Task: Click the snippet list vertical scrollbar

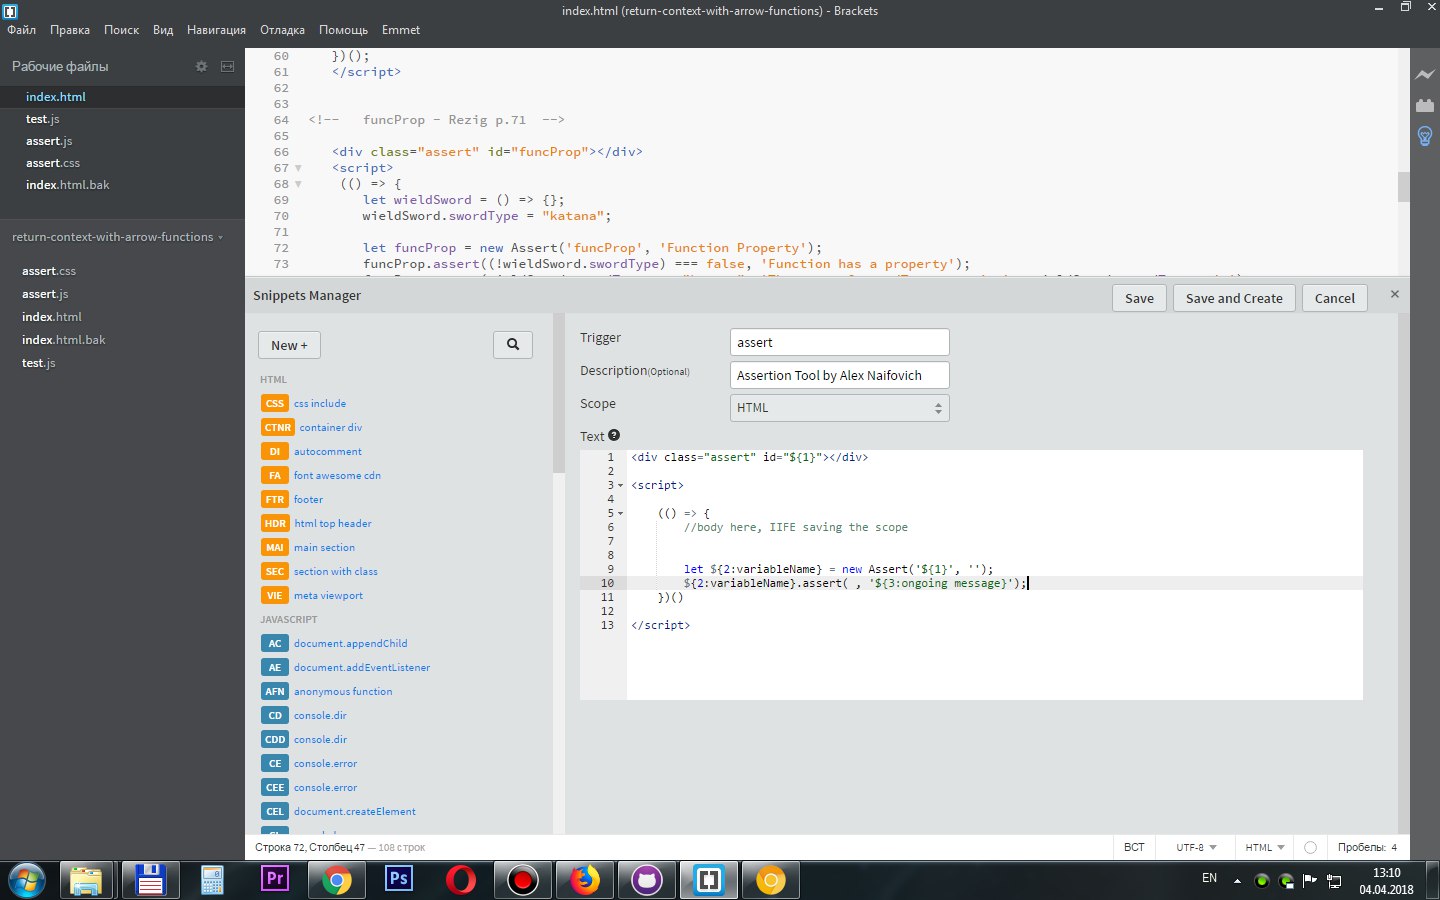Action: tap(559, 395)
